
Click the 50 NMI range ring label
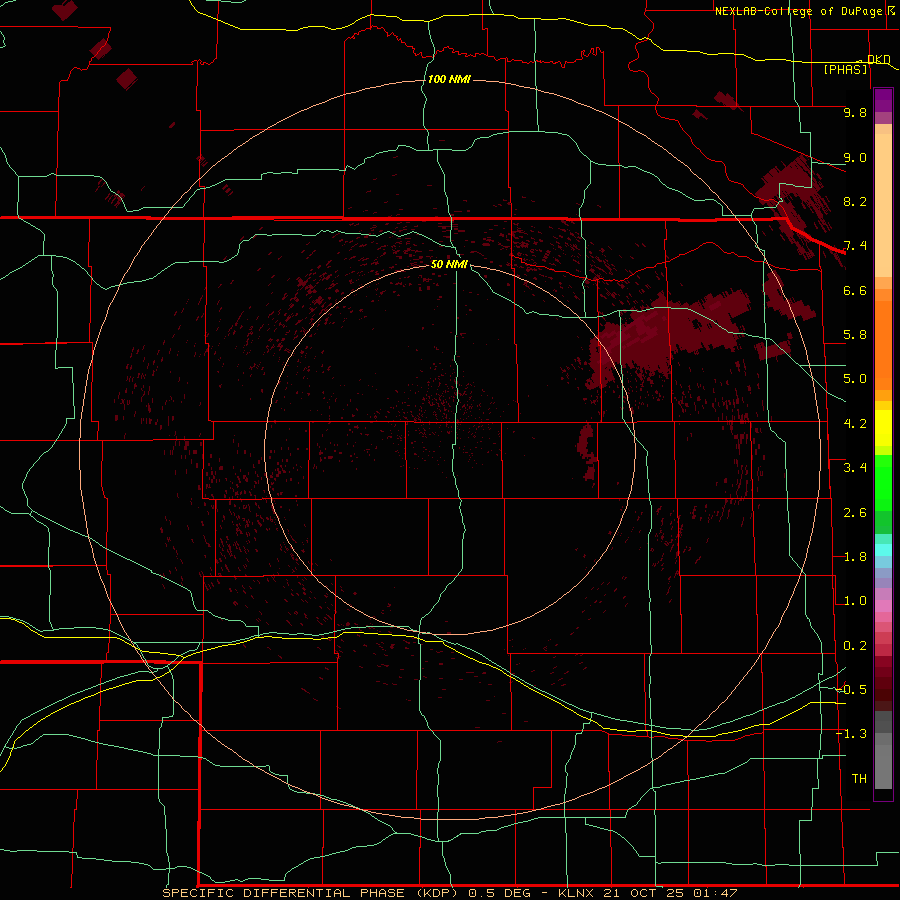click(x=449, y=264)
